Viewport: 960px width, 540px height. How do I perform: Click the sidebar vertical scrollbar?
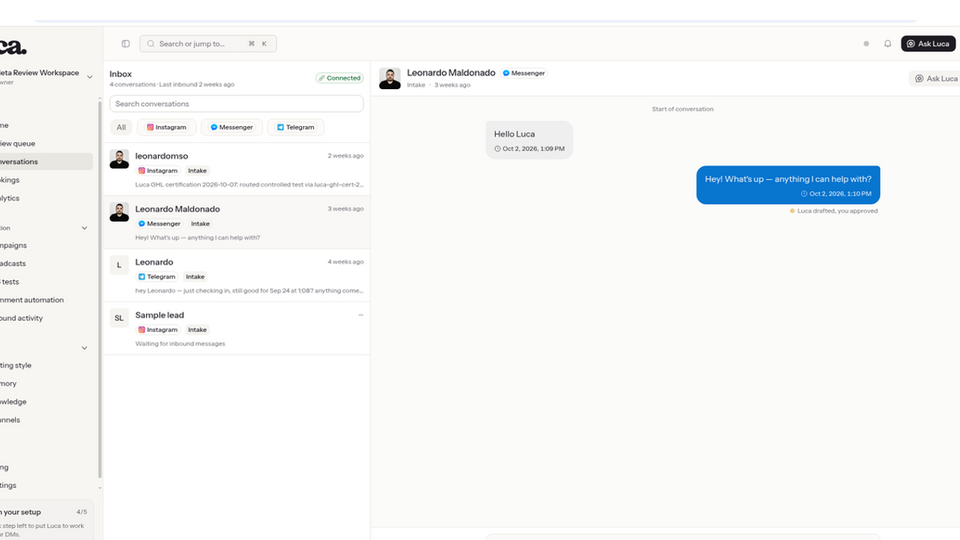point(100,289)
